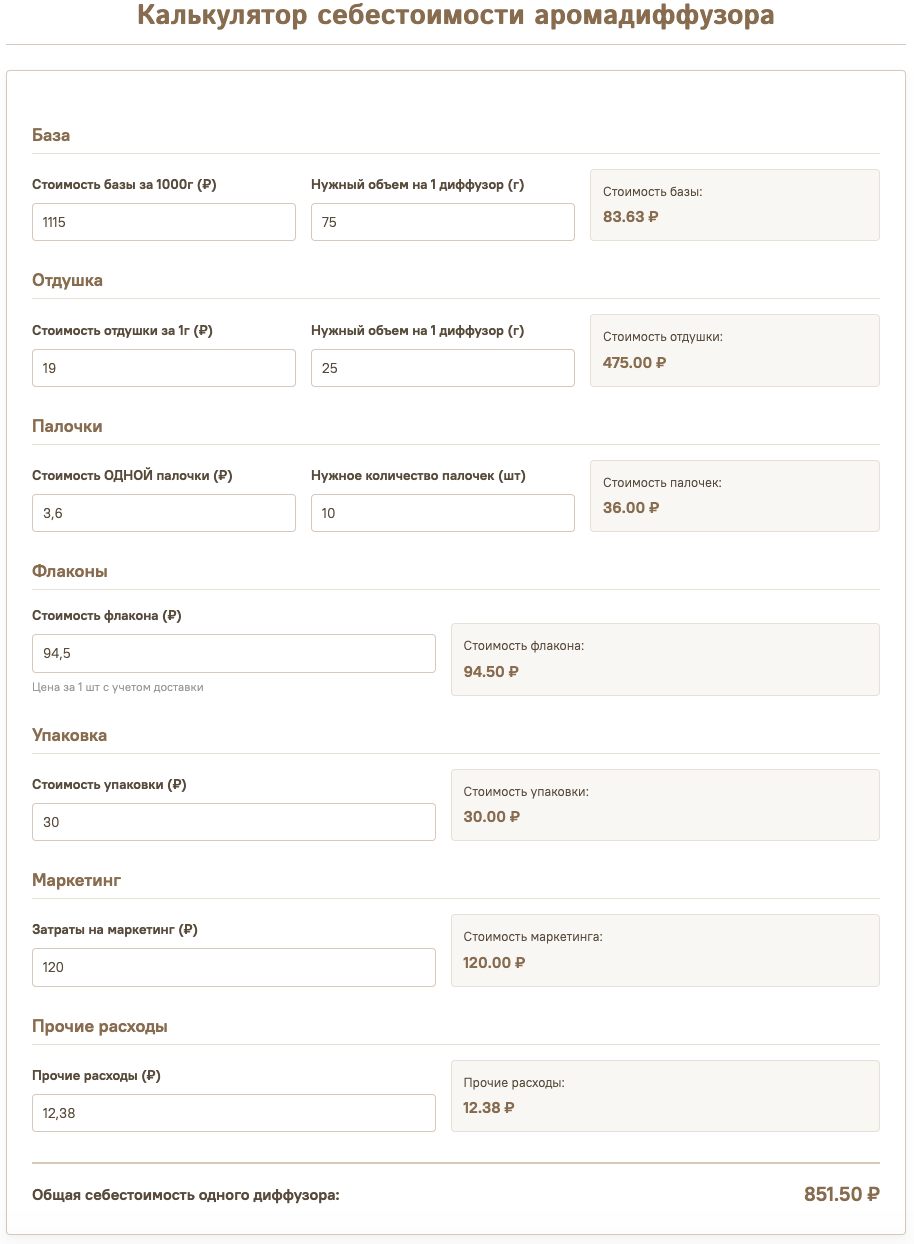Image resolution: width=914 pixels, height=1244 pixels.
Task: Click the calculator page title heading
Action: (x=456, y=16)
